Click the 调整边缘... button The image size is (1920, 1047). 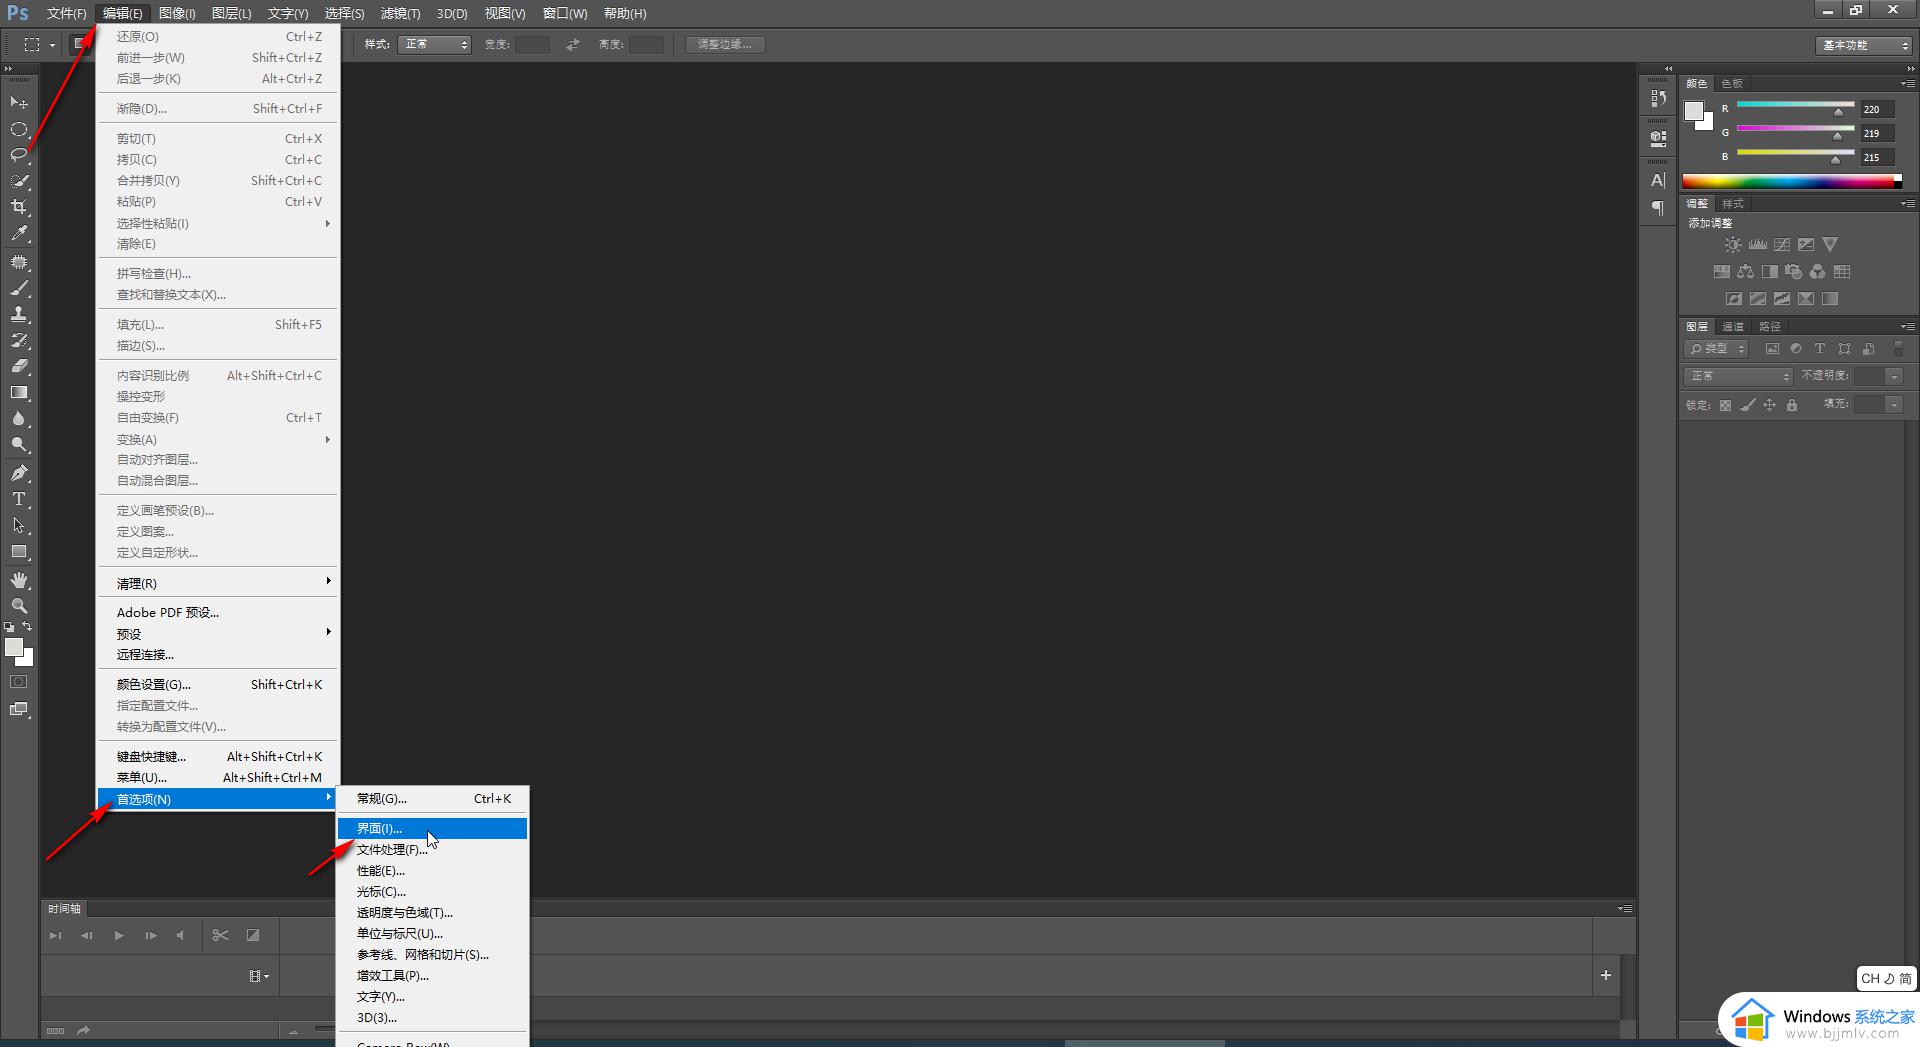(x=725, y=44)
